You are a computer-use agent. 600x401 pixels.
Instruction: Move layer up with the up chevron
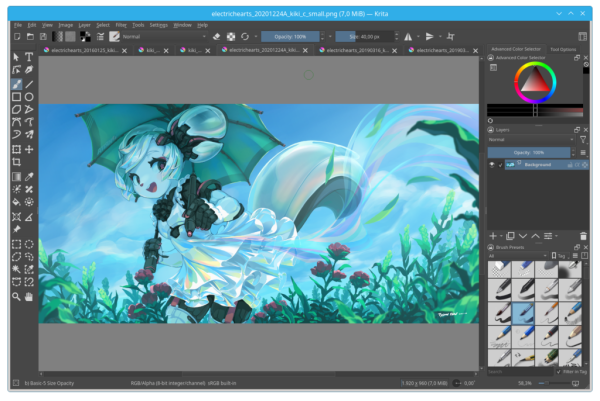click(x=535, y=236)
